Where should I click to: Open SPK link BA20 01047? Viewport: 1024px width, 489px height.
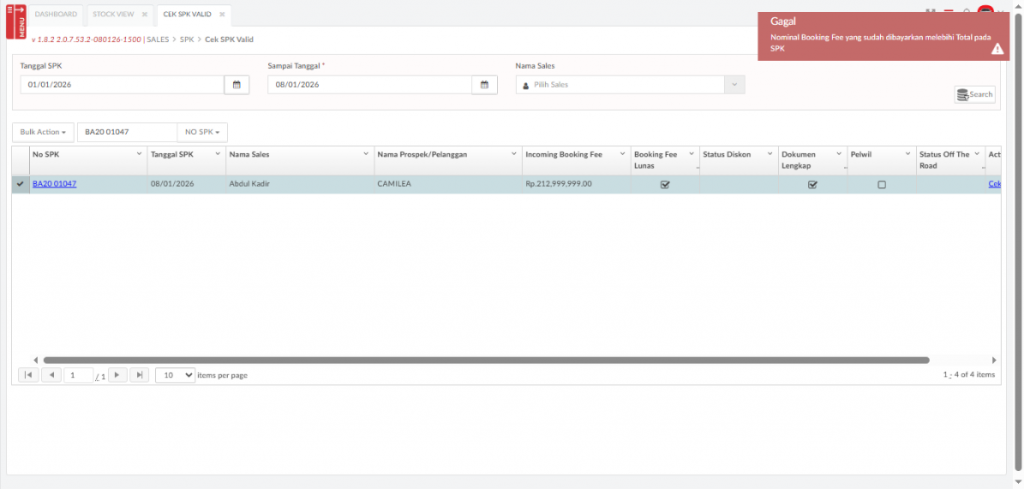point(54,184)
